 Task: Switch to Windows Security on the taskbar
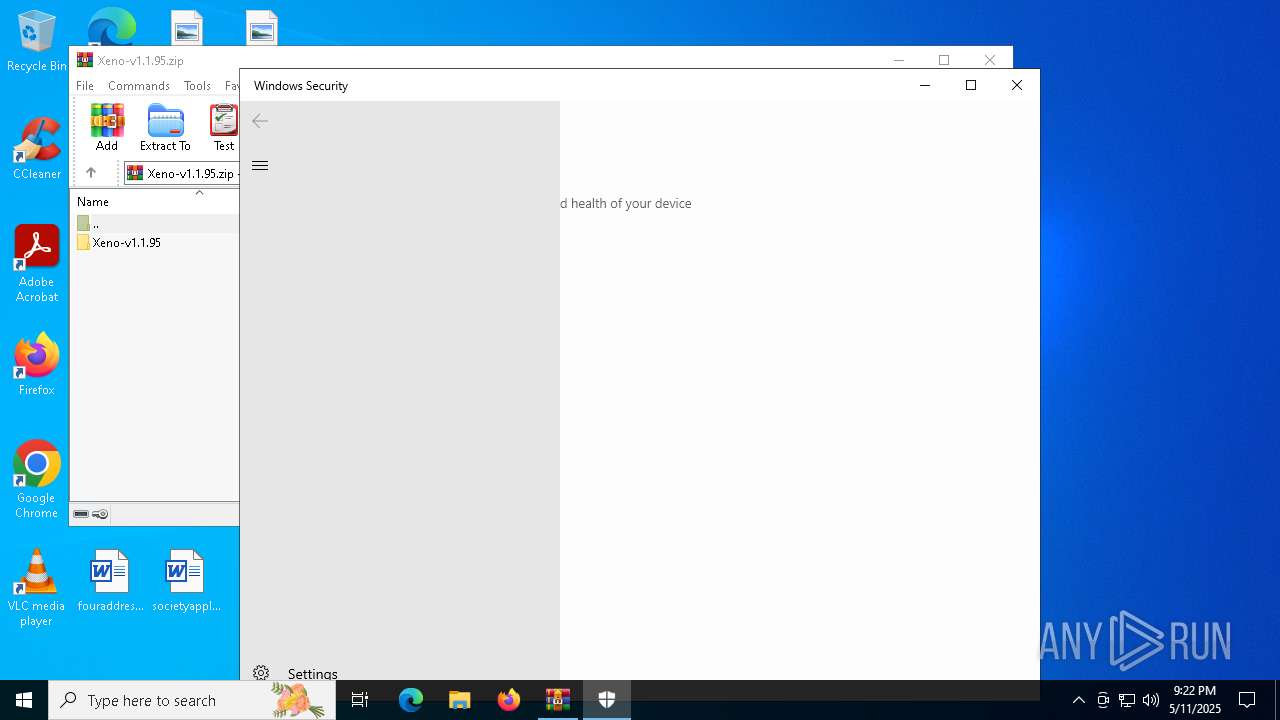point(607,700)
